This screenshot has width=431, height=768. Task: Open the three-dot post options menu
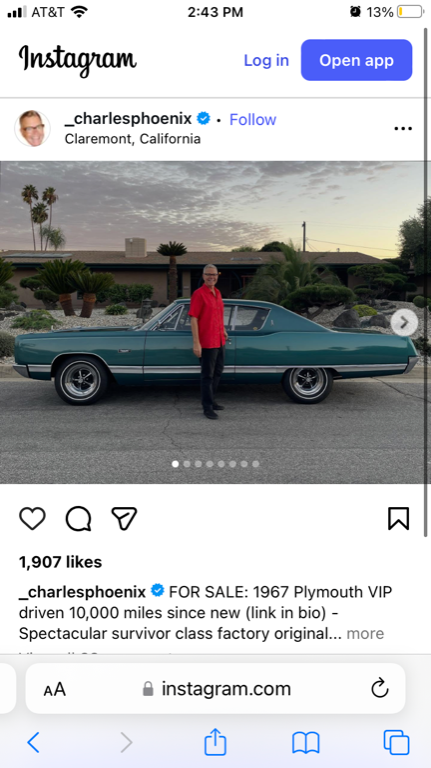(x=403, y=128)
